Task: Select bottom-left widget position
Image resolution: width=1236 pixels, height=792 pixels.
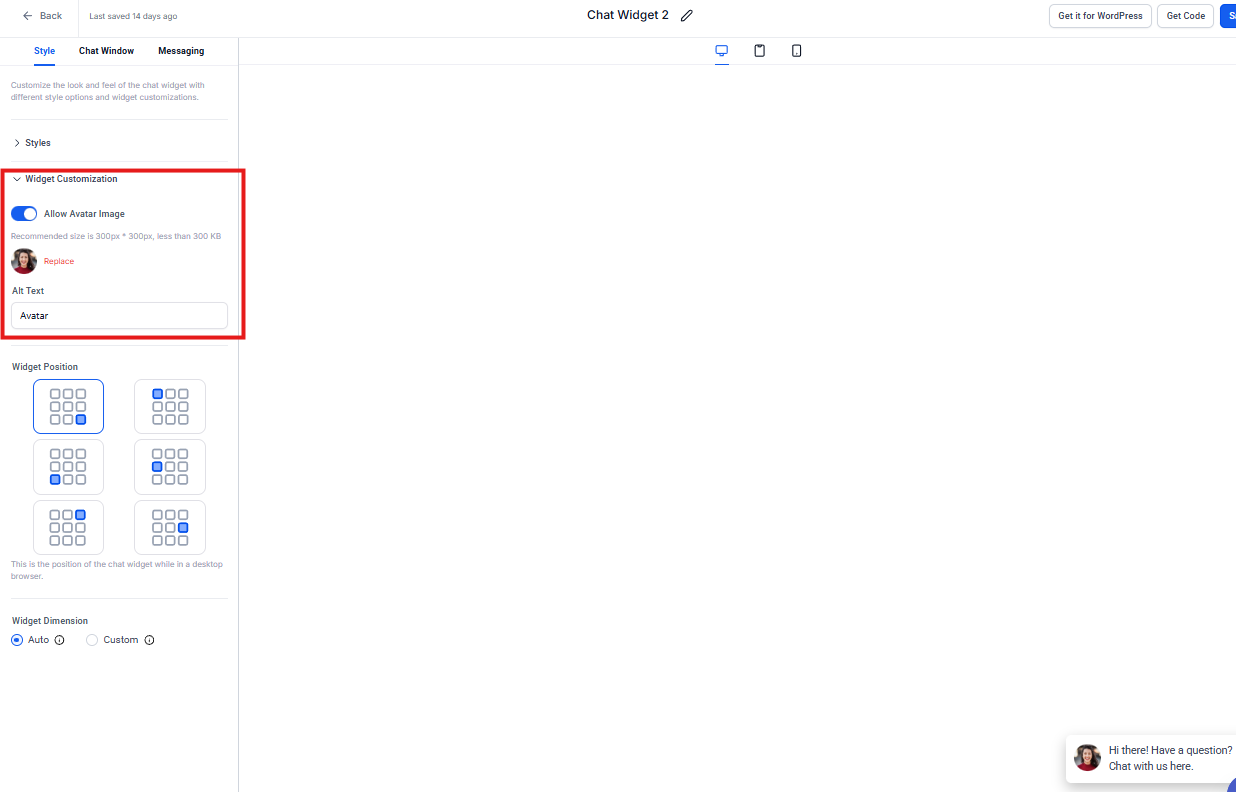Action: coord(68,467)
